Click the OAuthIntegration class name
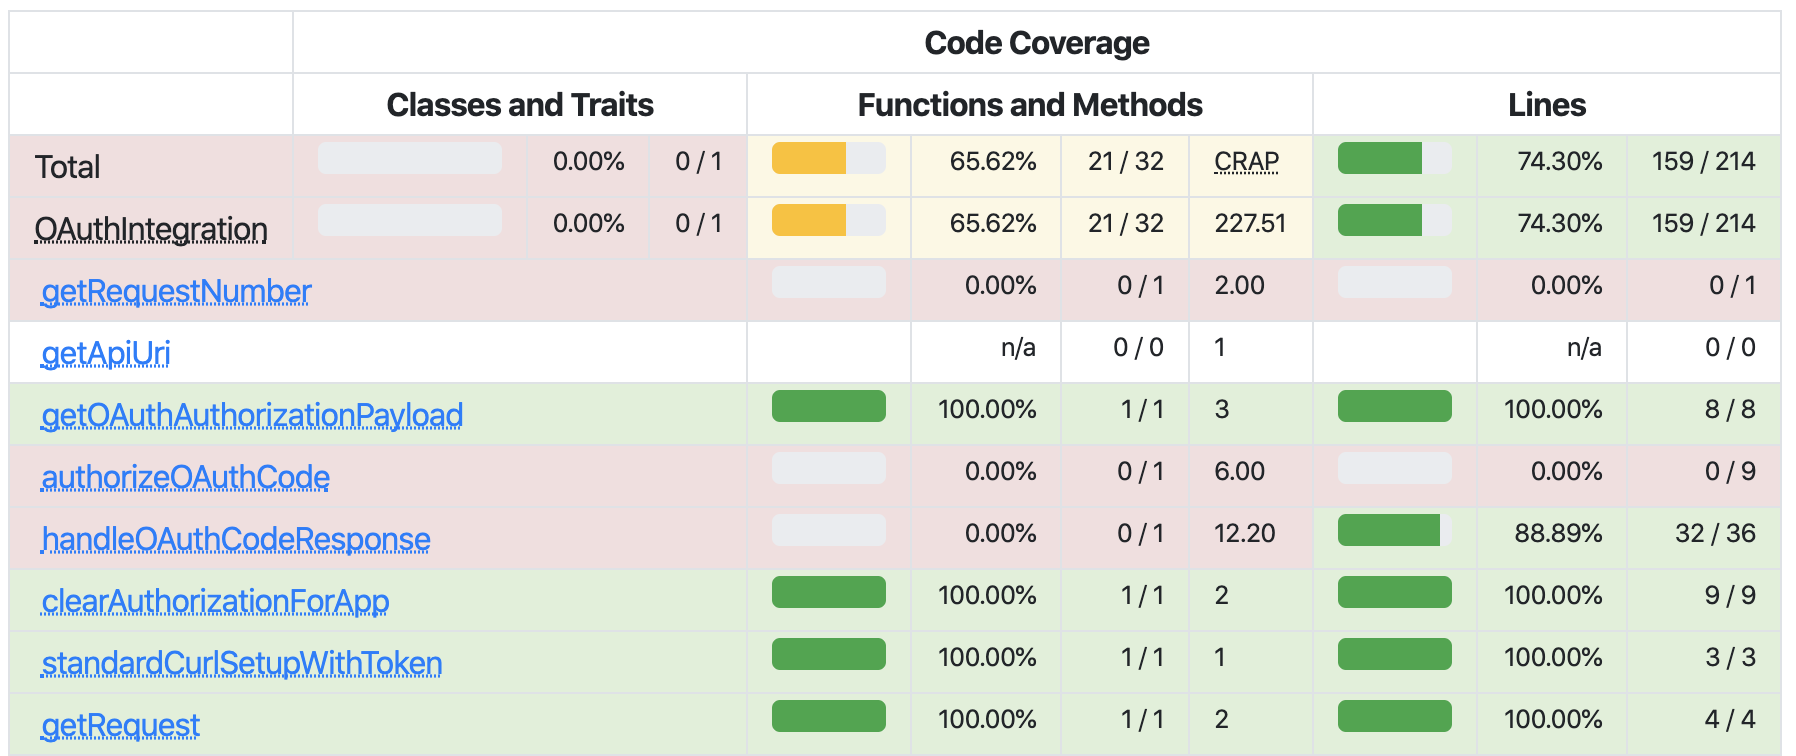Image resolution: width=1796 pixels, height=756 pixels. [x=151, y=229]
